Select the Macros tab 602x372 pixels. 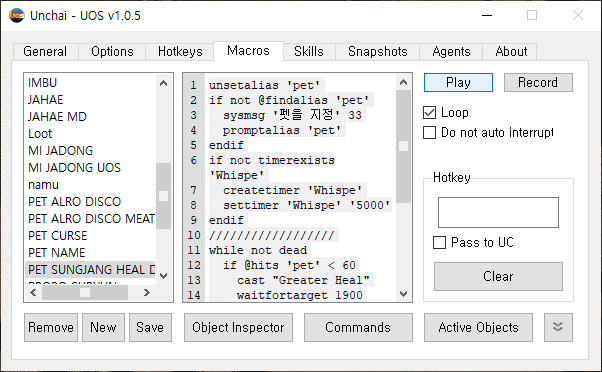pyautogui.click(x=248, y=51)
